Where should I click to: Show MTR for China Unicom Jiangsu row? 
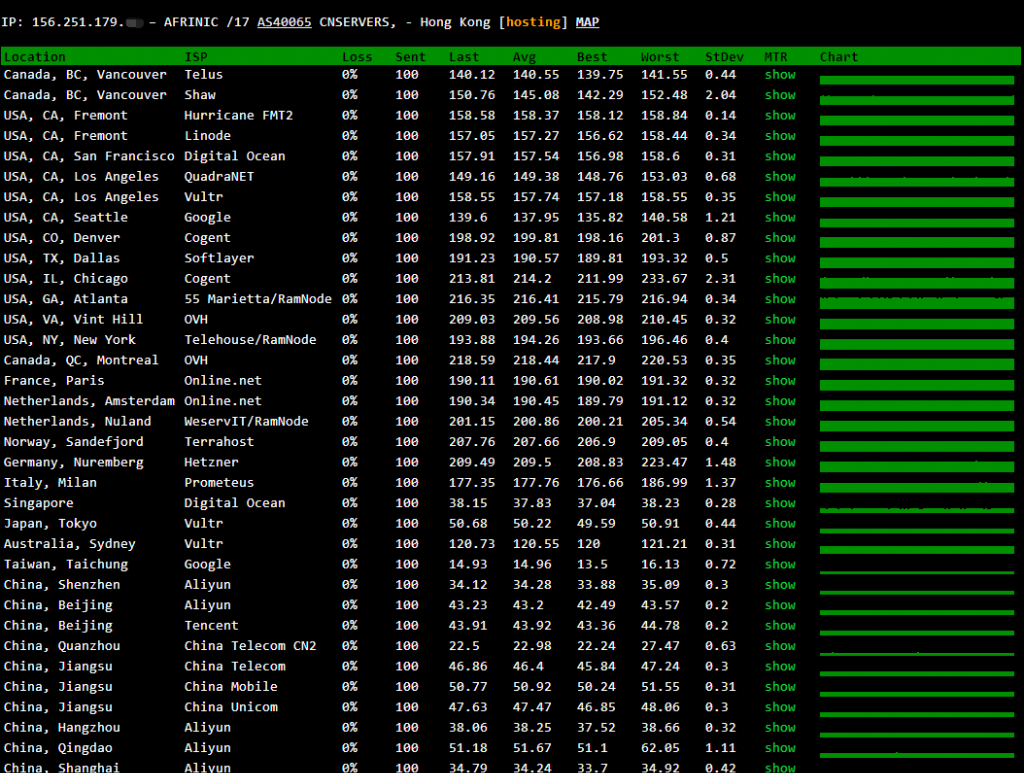(780, 707)
